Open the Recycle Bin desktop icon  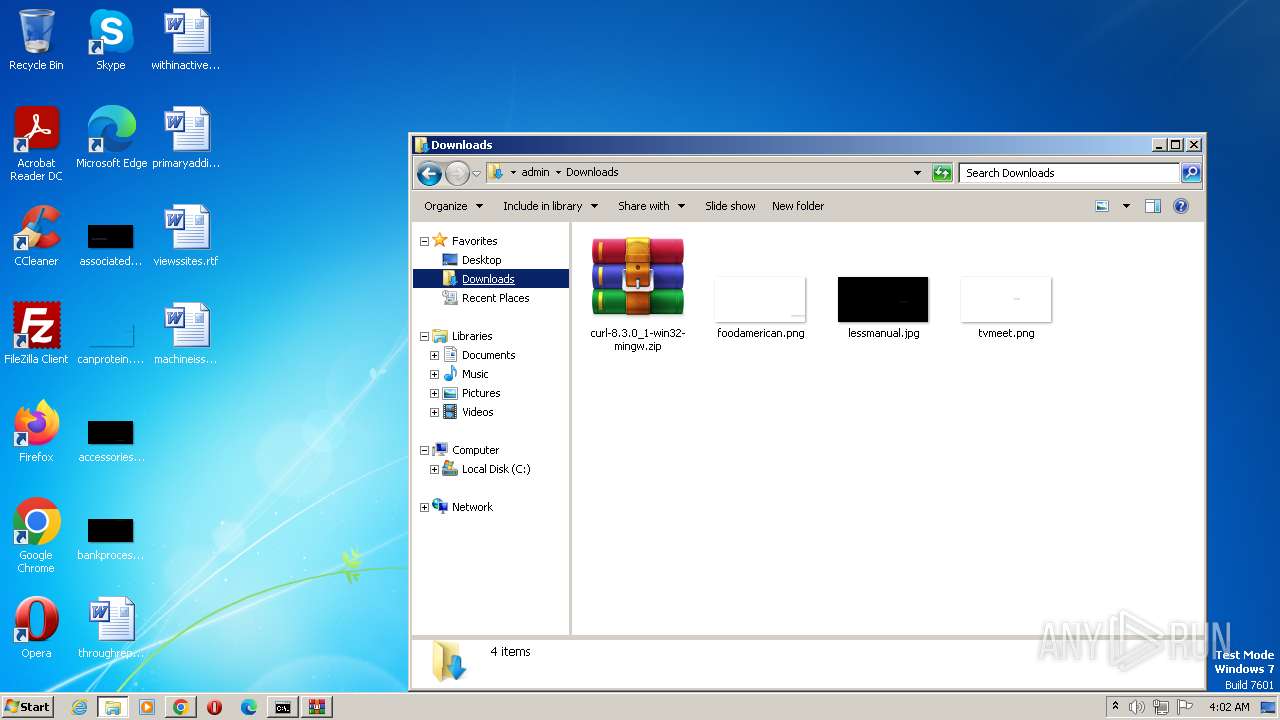(x=36, y=40)
